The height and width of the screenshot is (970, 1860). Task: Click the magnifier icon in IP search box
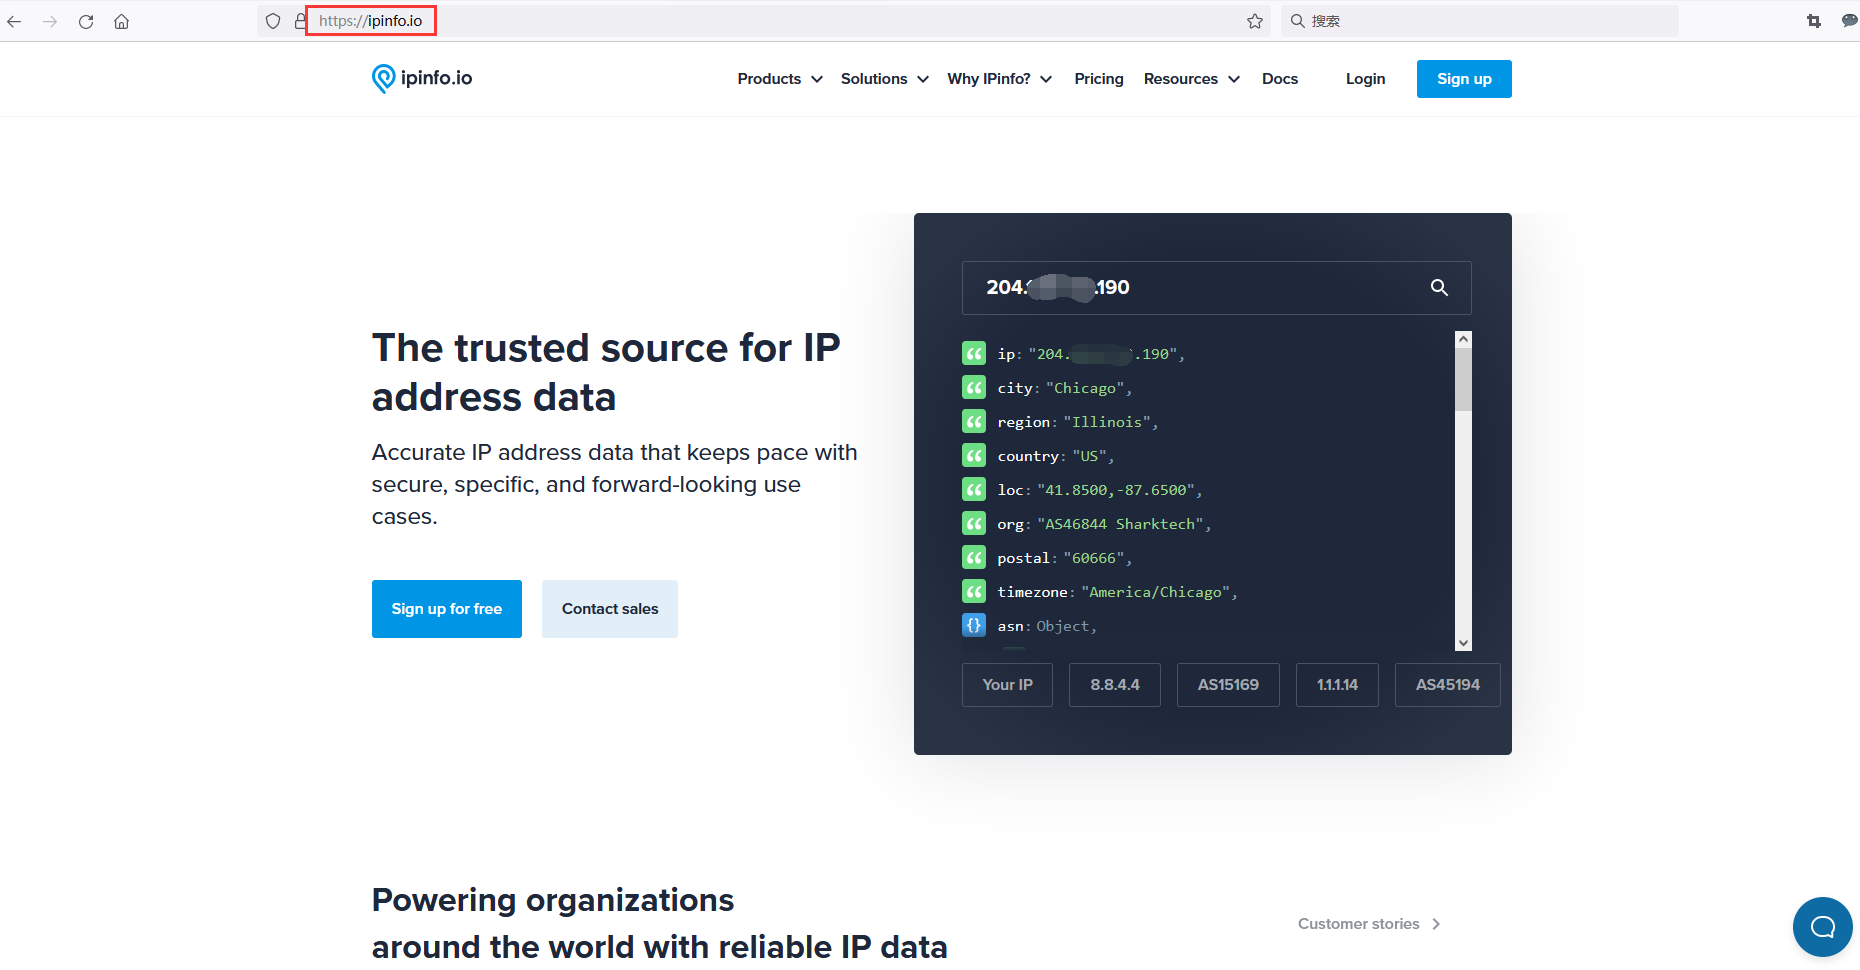coord(1439,288)
